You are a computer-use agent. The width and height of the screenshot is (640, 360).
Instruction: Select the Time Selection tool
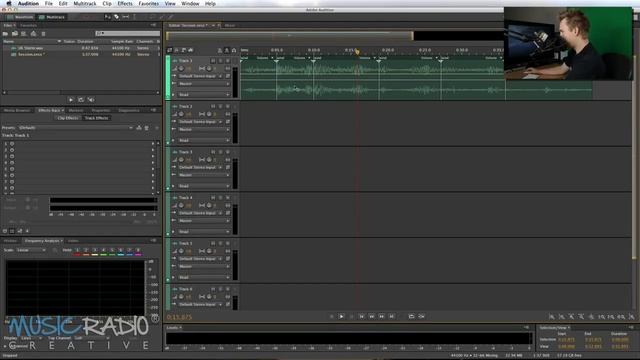(x=134, y=17)
